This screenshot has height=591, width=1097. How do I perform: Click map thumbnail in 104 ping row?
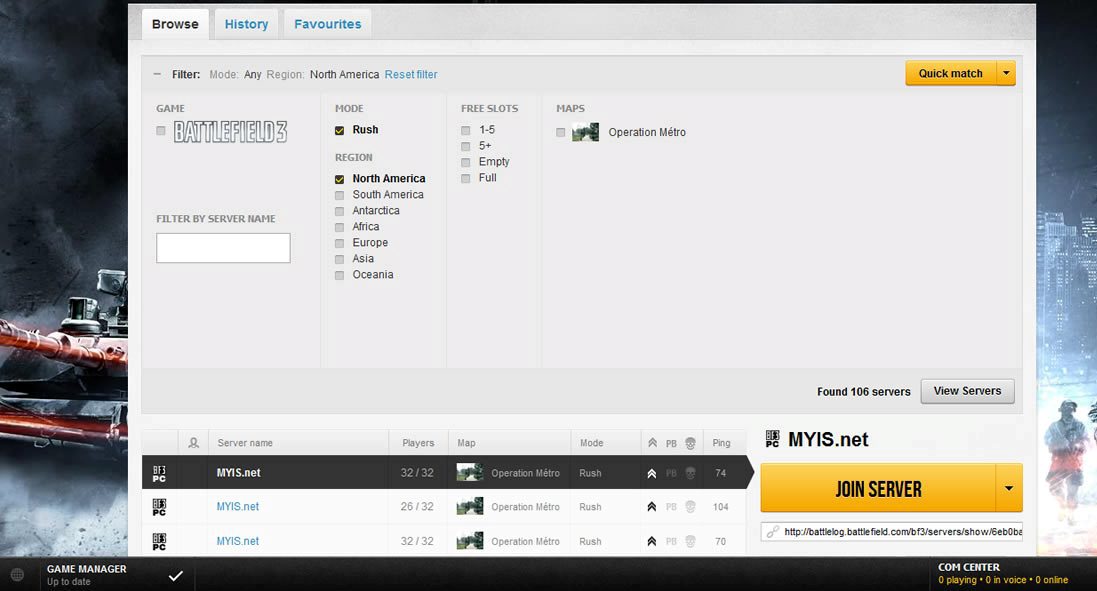click(x=469, y=506)
